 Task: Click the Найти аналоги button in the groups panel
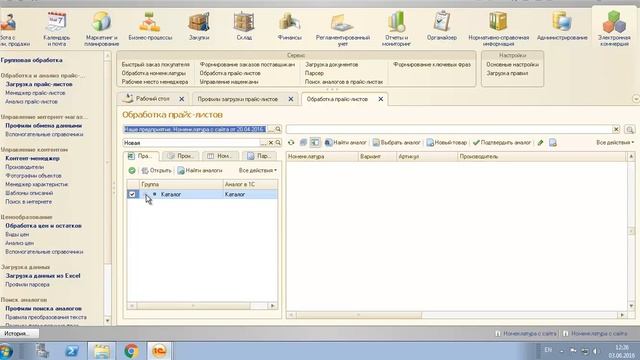[200, 170]
